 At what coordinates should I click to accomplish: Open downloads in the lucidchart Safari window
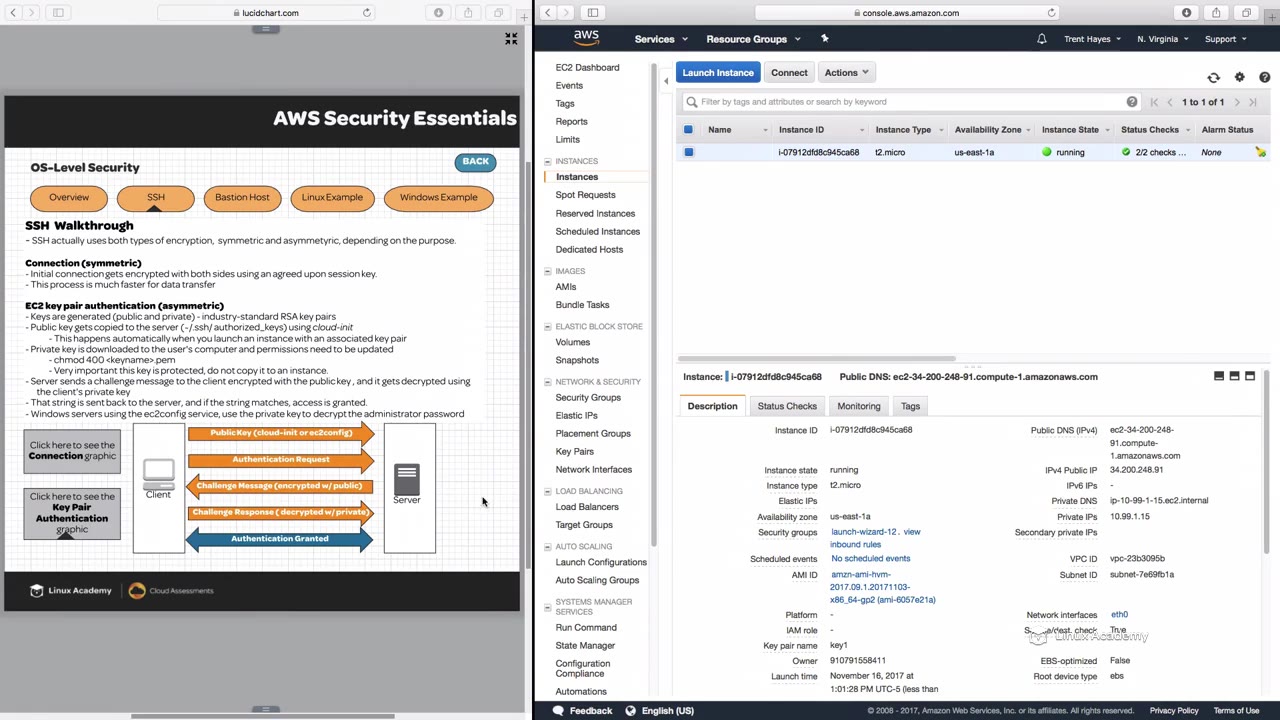pyautogui.click(x=438, y=13)
